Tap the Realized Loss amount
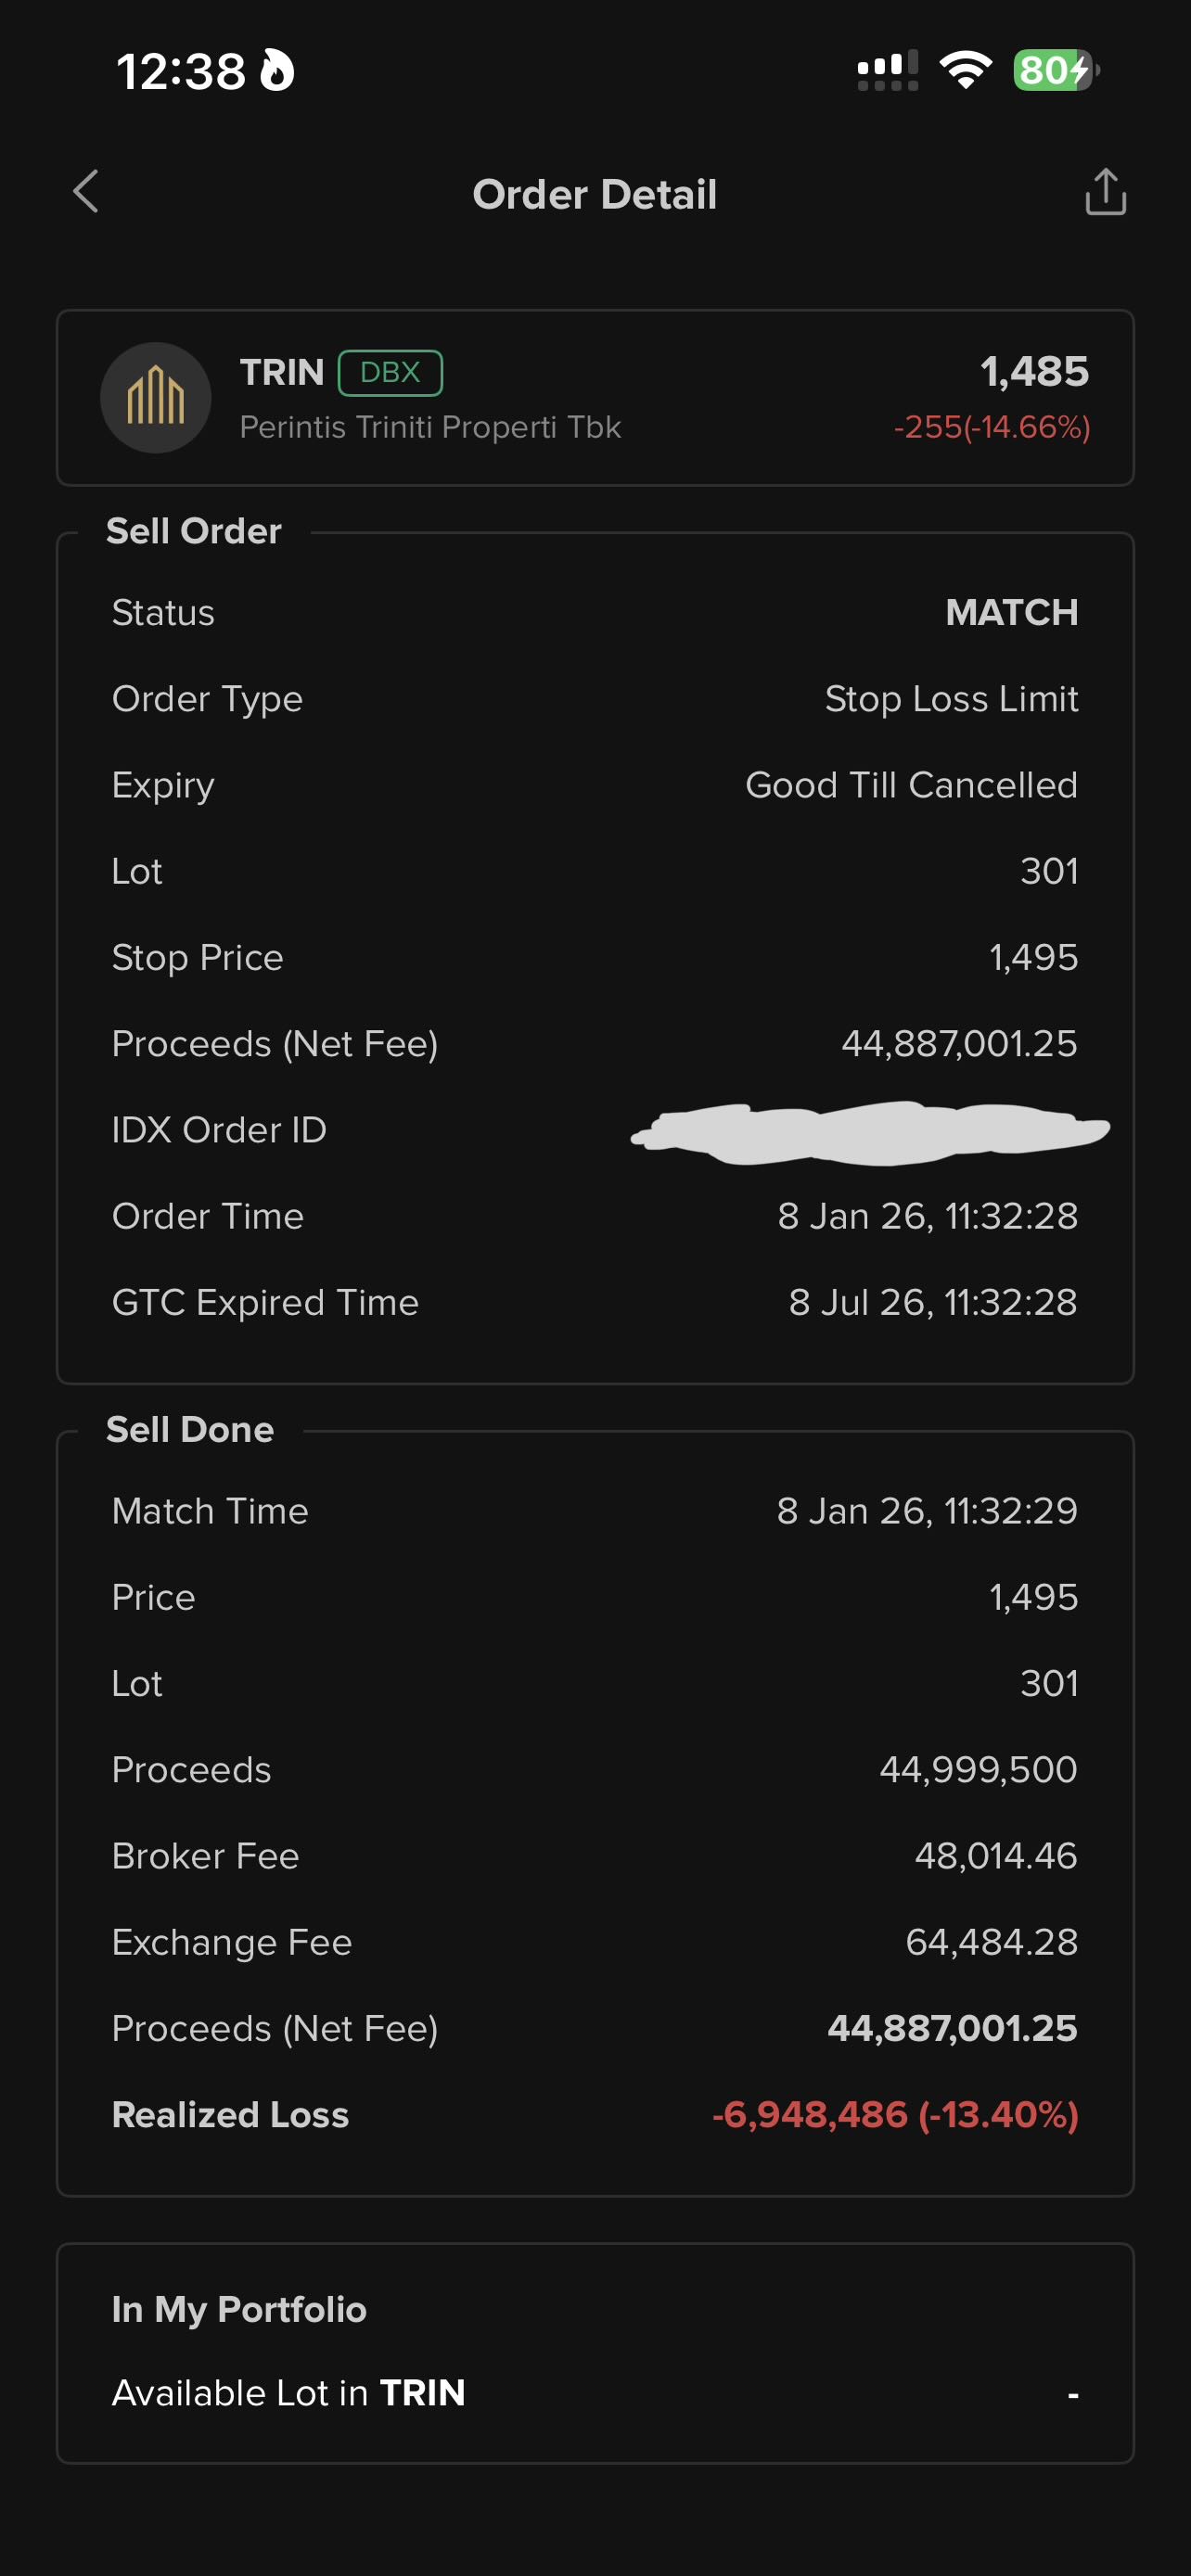 tap(894, 2114)
